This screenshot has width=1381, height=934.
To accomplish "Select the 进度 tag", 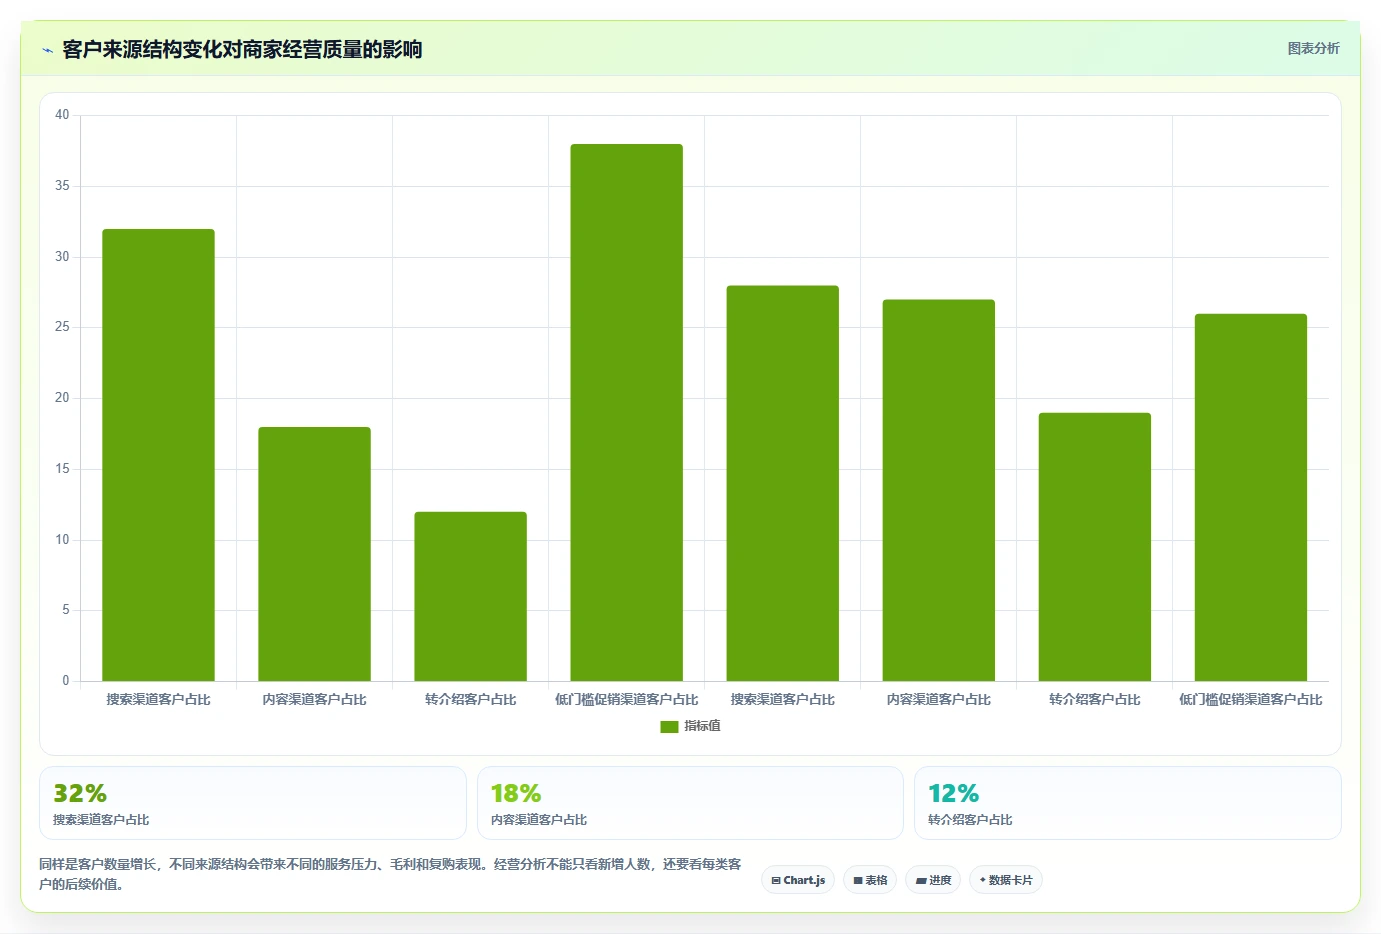I will tap(934, 880).
